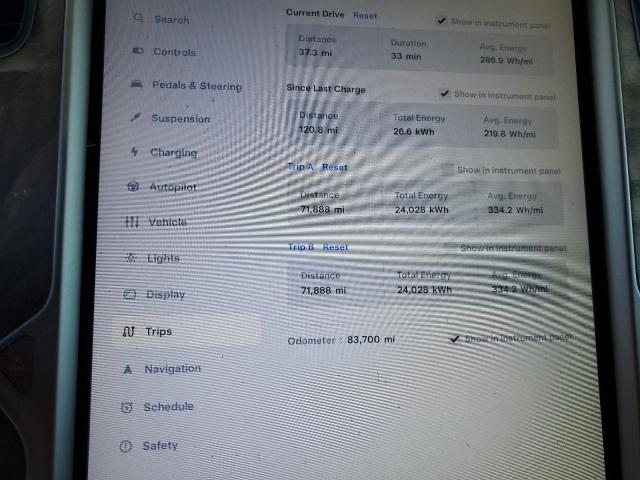Reset the Current Drive statistics
The image size is (640, 480).
click(x=365, y=16)
